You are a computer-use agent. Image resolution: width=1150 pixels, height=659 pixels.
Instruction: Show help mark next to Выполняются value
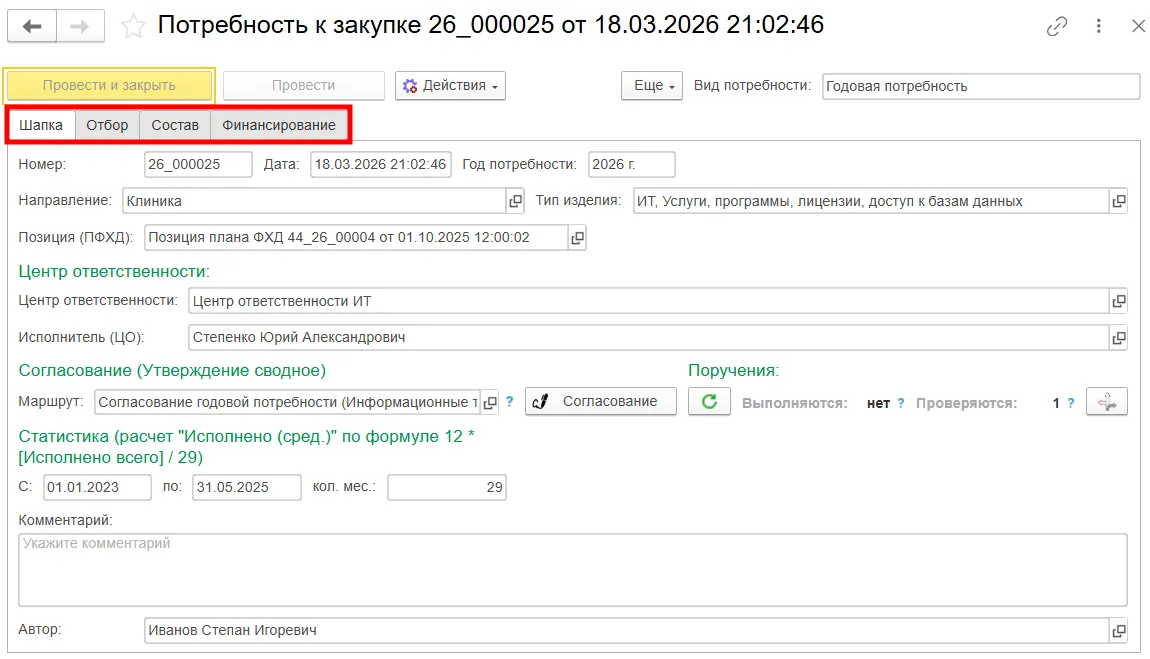[901, 403]
